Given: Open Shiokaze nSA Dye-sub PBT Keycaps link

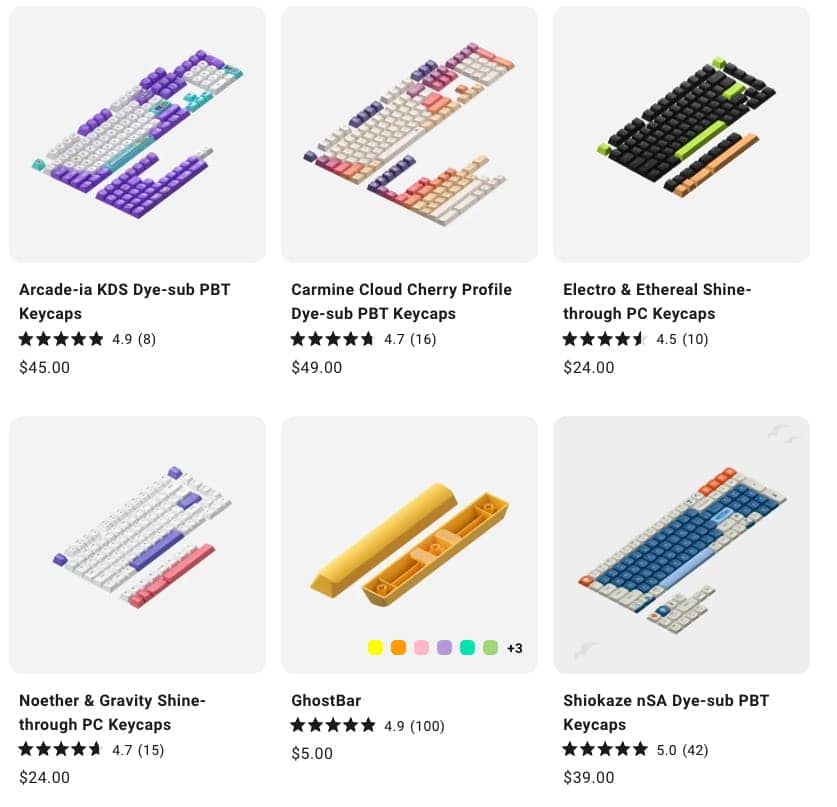Looking at the screenshot, I should [666, 713].
